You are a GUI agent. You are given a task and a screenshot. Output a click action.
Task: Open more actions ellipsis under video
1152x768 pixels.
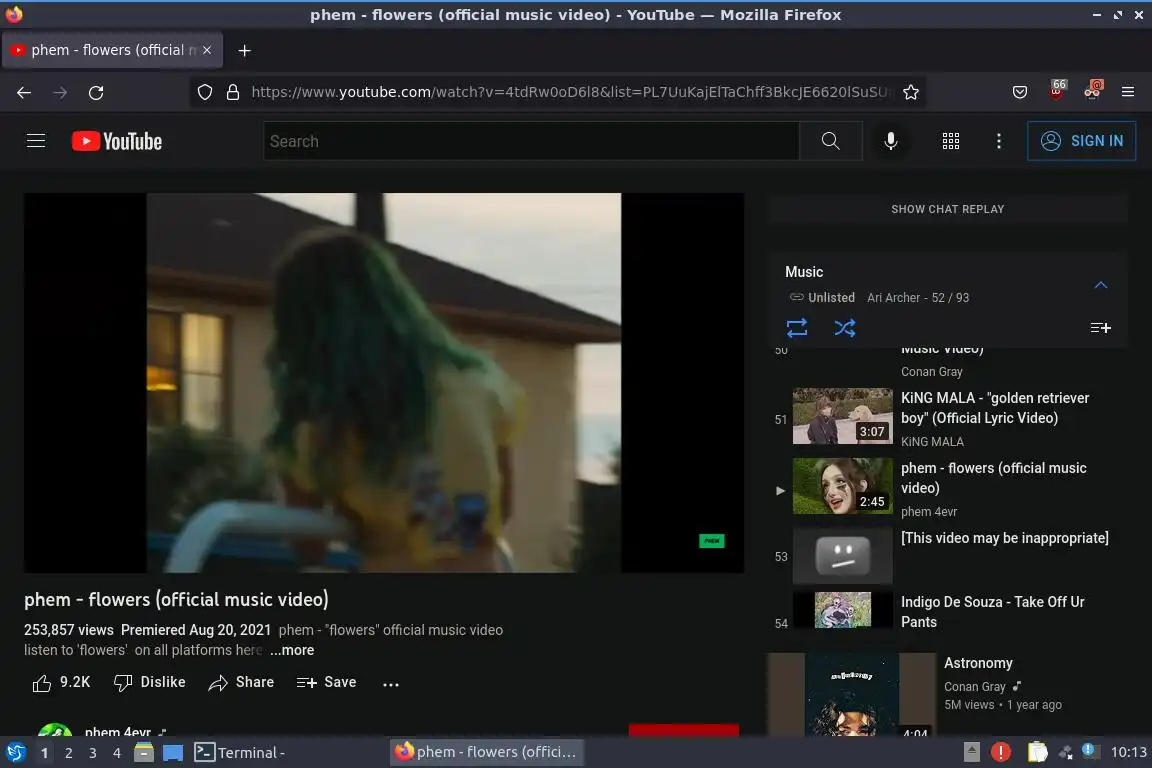[x=391, y=683]
